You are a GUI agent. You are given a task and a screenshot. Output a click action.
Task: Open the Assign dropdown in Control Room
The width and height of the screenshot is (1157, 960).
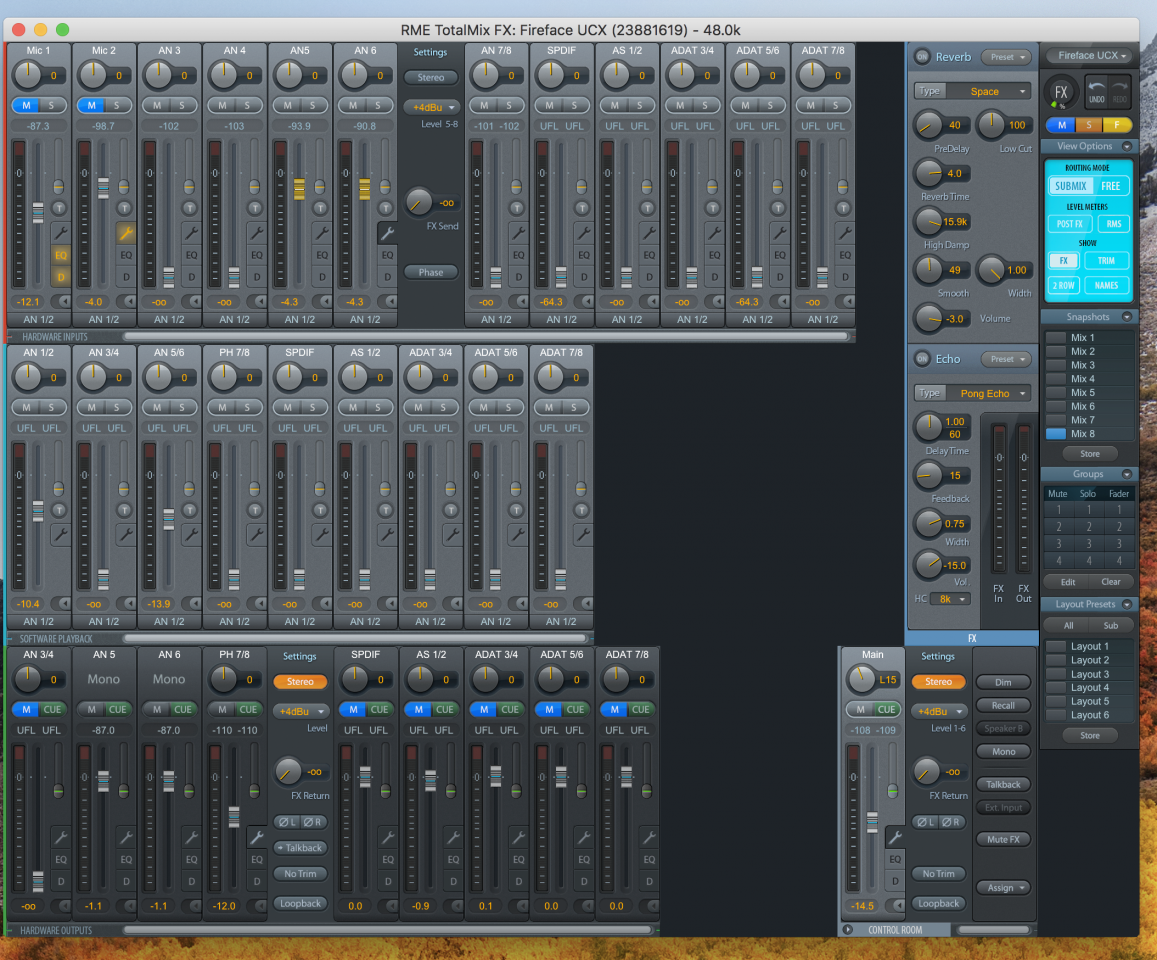click(1004, 888)
